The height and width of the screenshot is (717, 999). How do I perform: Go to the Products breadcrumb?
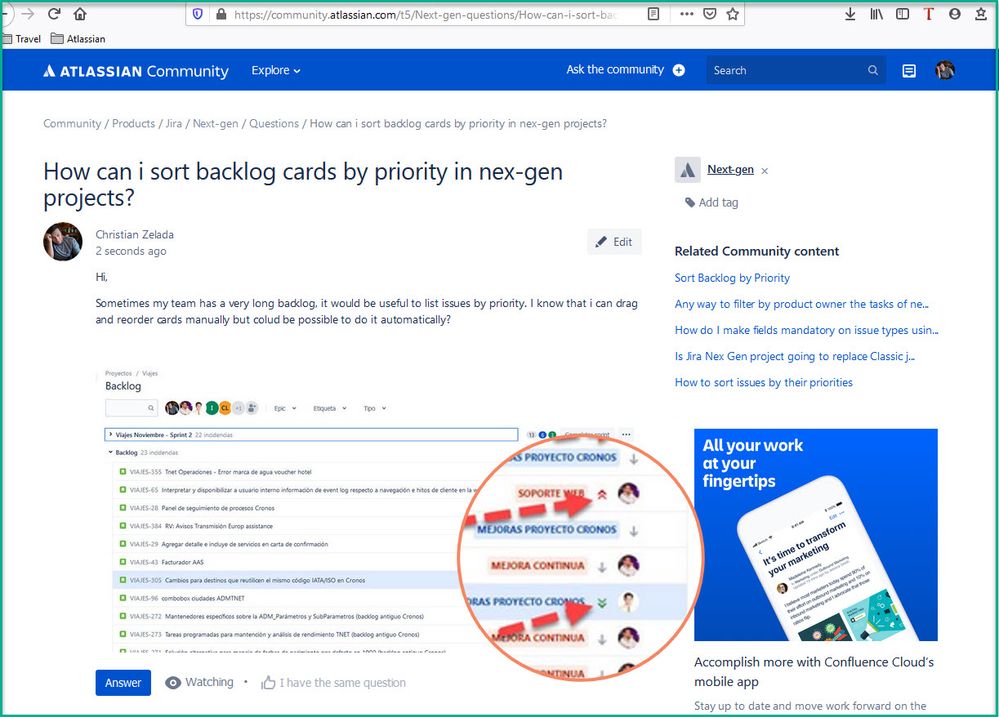(133, 124)
